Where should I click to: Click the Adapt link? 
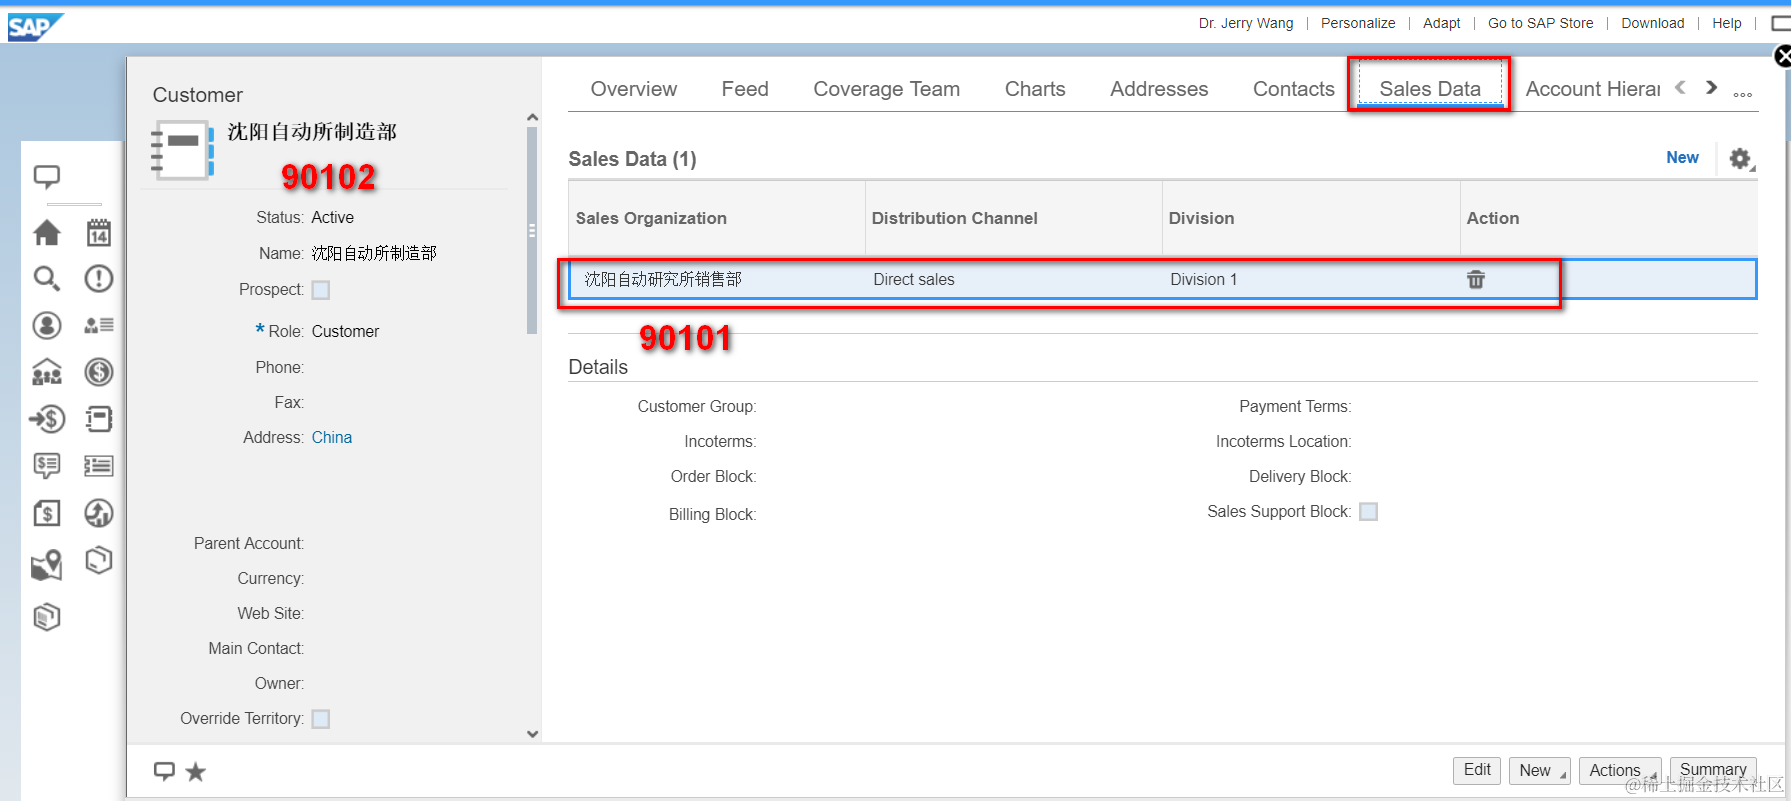[x=1442, y=23]
